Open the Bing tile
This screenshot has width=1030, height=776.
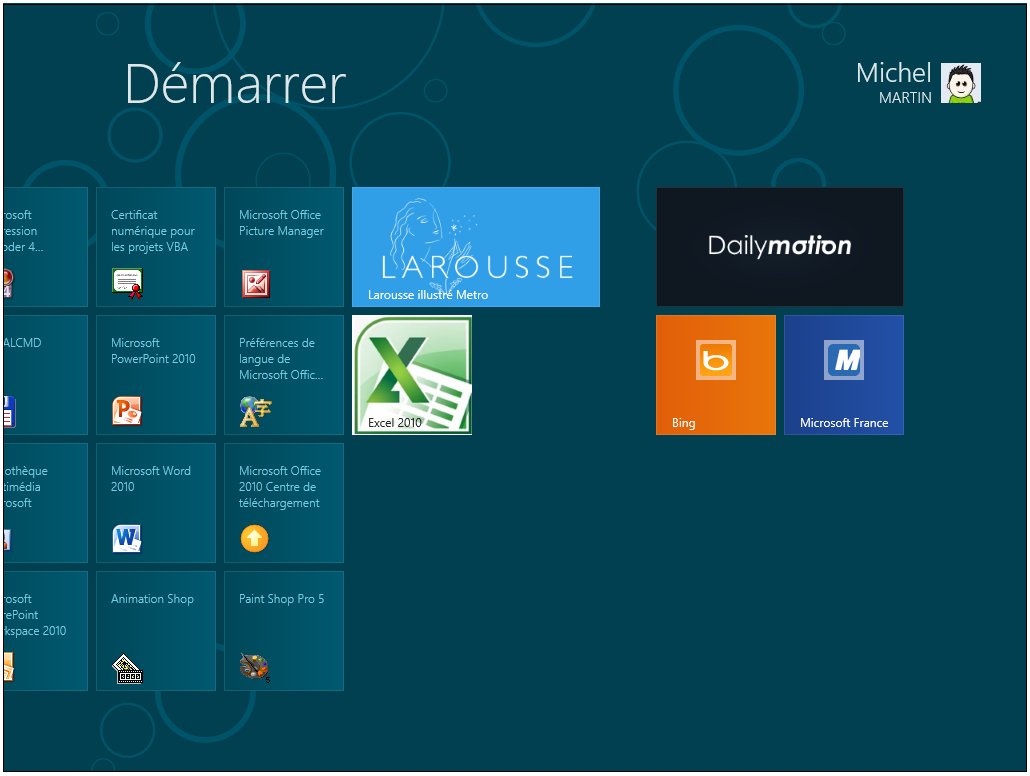[715, 375]
